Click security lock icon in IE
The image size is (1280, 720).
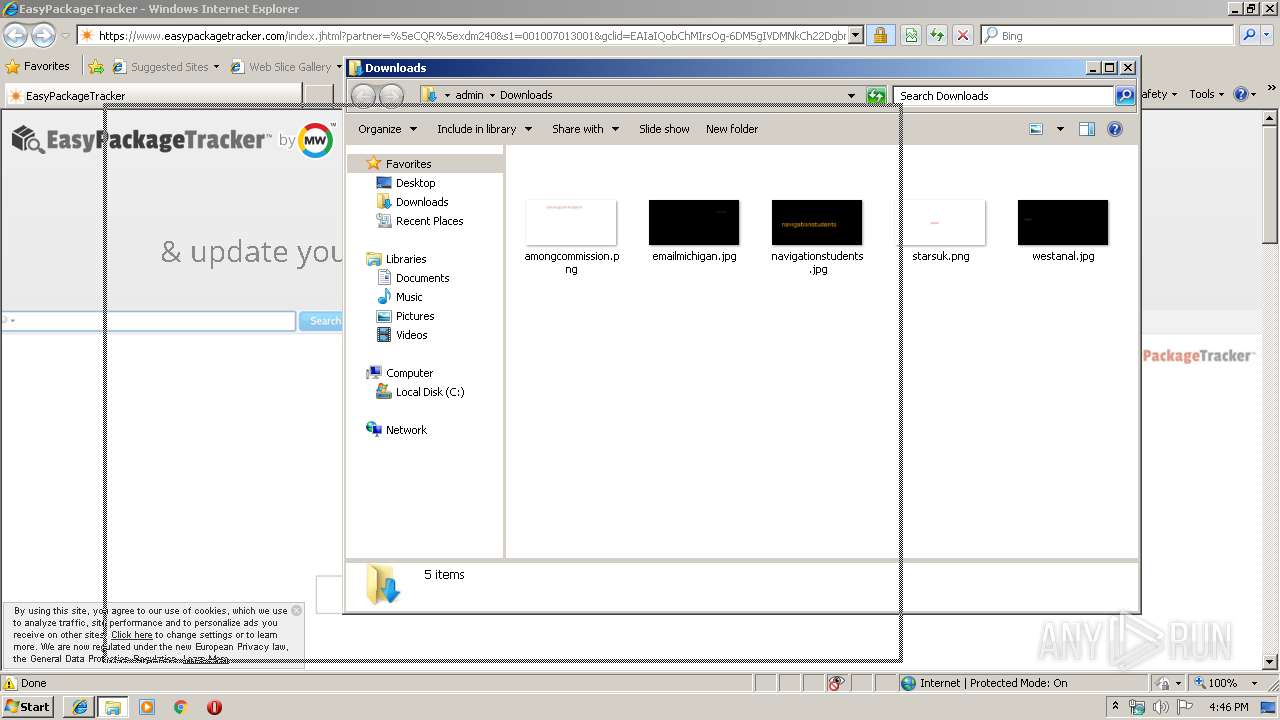click(880, 36)
